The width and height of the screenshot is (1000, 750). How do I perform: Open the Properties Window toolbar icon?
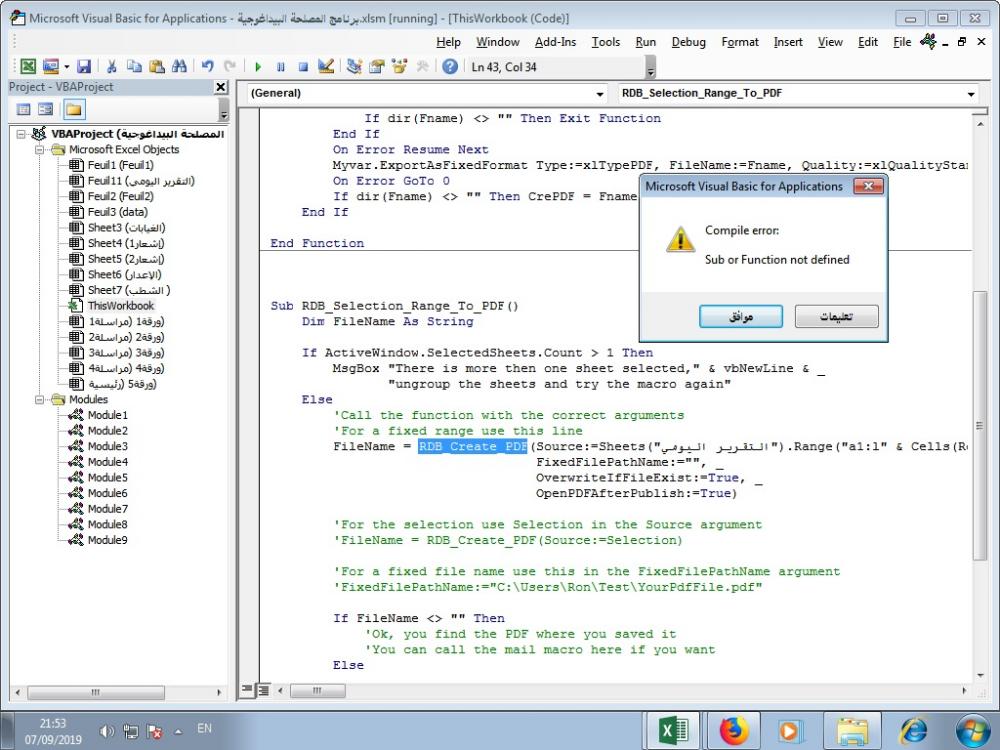pyautogui.click(x=377, y=66)
